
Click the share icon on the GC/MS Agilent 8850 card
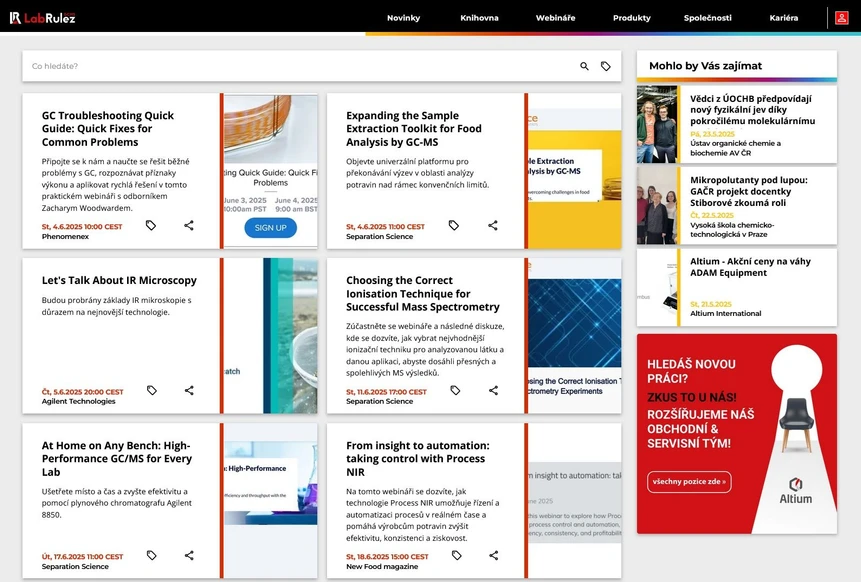(188, 554)
